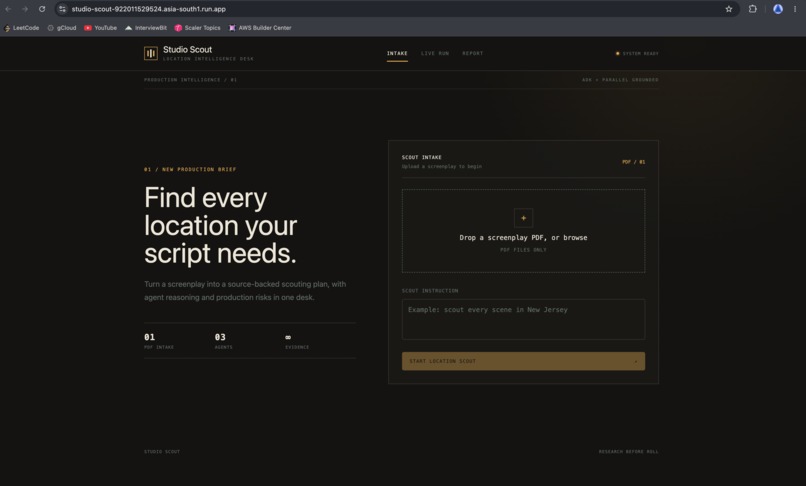Click the "RESEARCH BEFORE ROLL" footer text
806x486 pixels.
(x=628, y=452)
